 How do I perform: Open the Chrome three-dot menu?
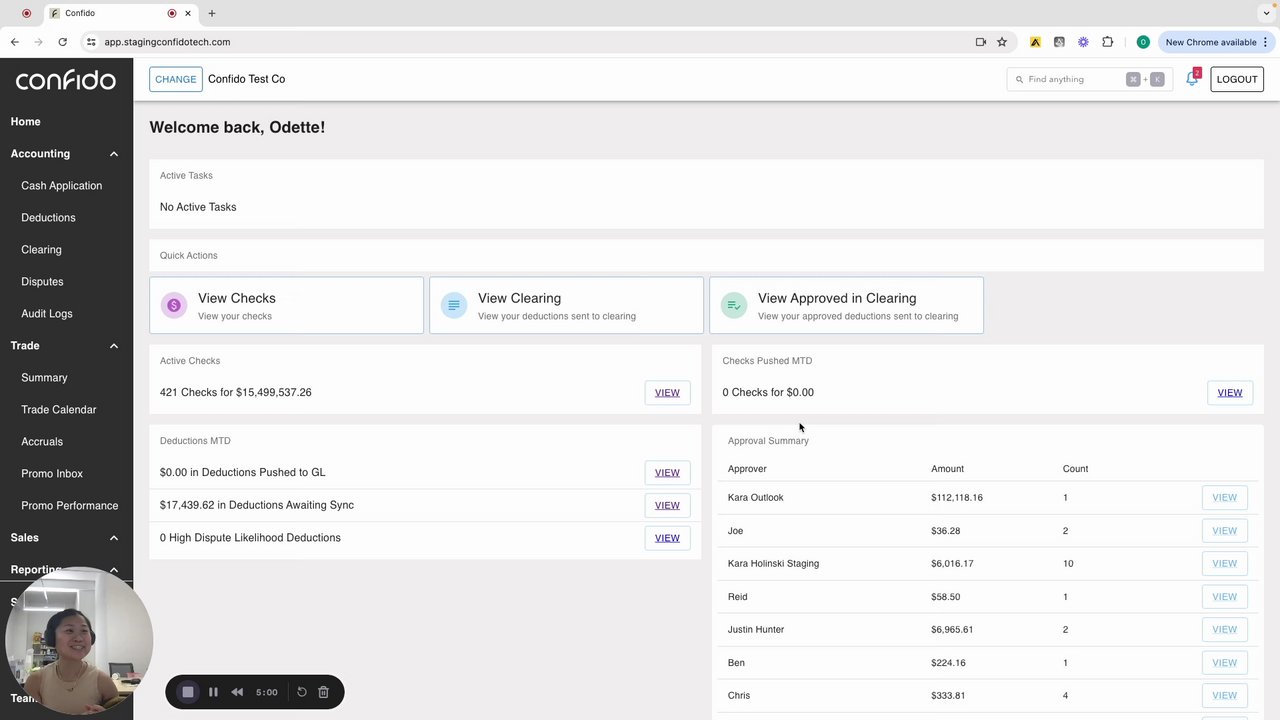click(1266, 42)
